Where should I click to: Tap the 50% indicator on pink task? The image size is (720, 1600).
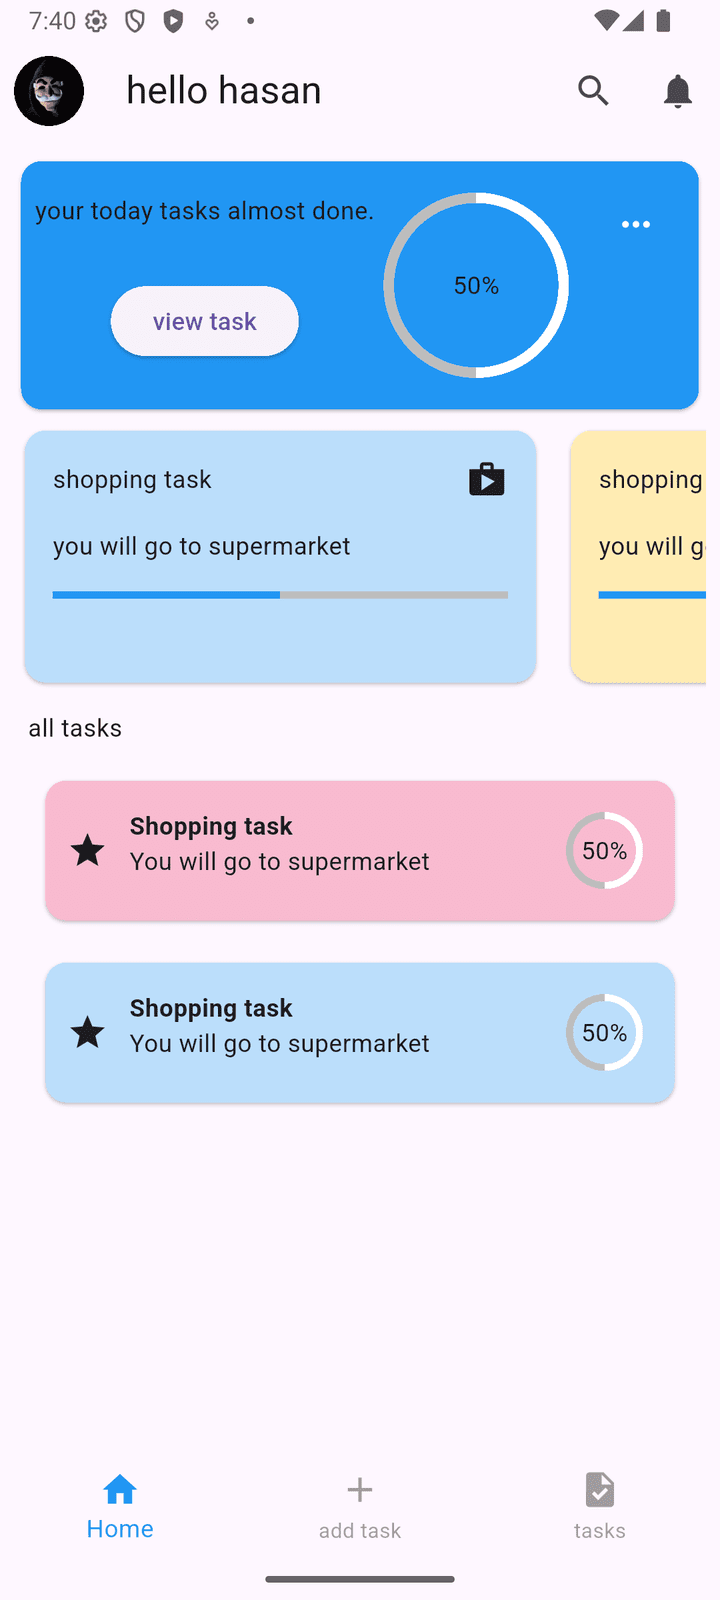pos(604,851)
